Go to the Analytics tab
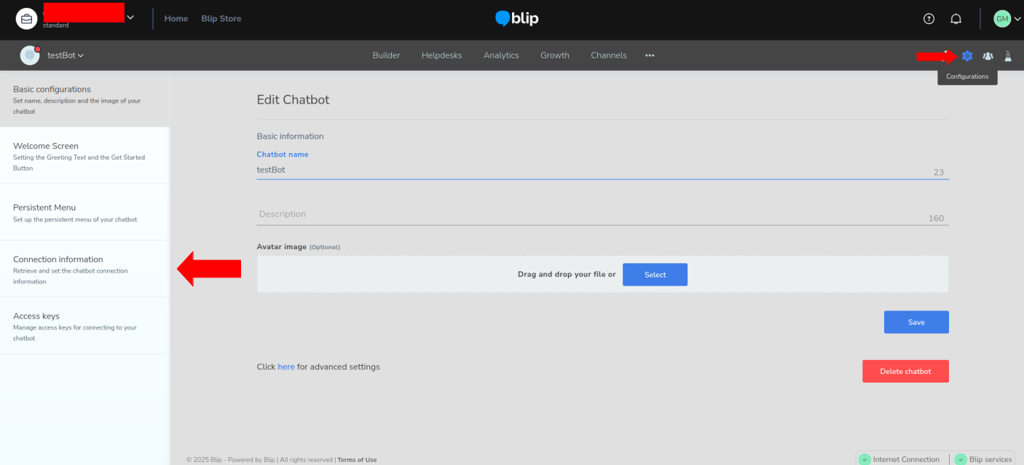The height and width of the screenshot is (465, 1024). 501,56
